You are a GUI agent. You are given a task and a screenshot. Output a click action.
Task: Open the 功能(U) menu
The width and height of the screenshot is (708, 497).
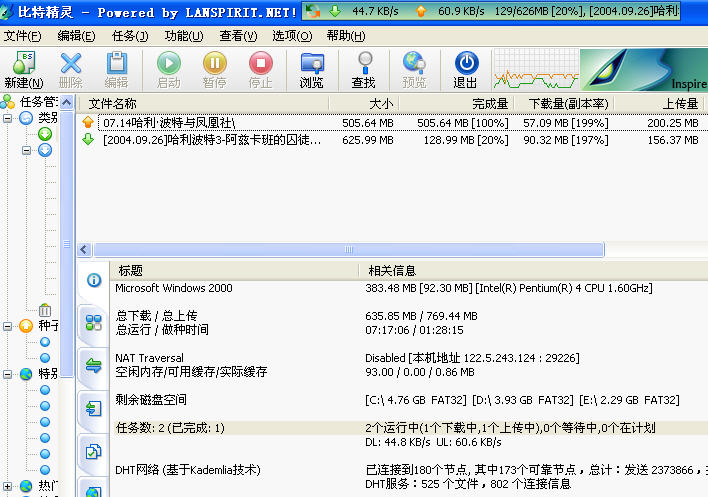click(x=184, y=36)
